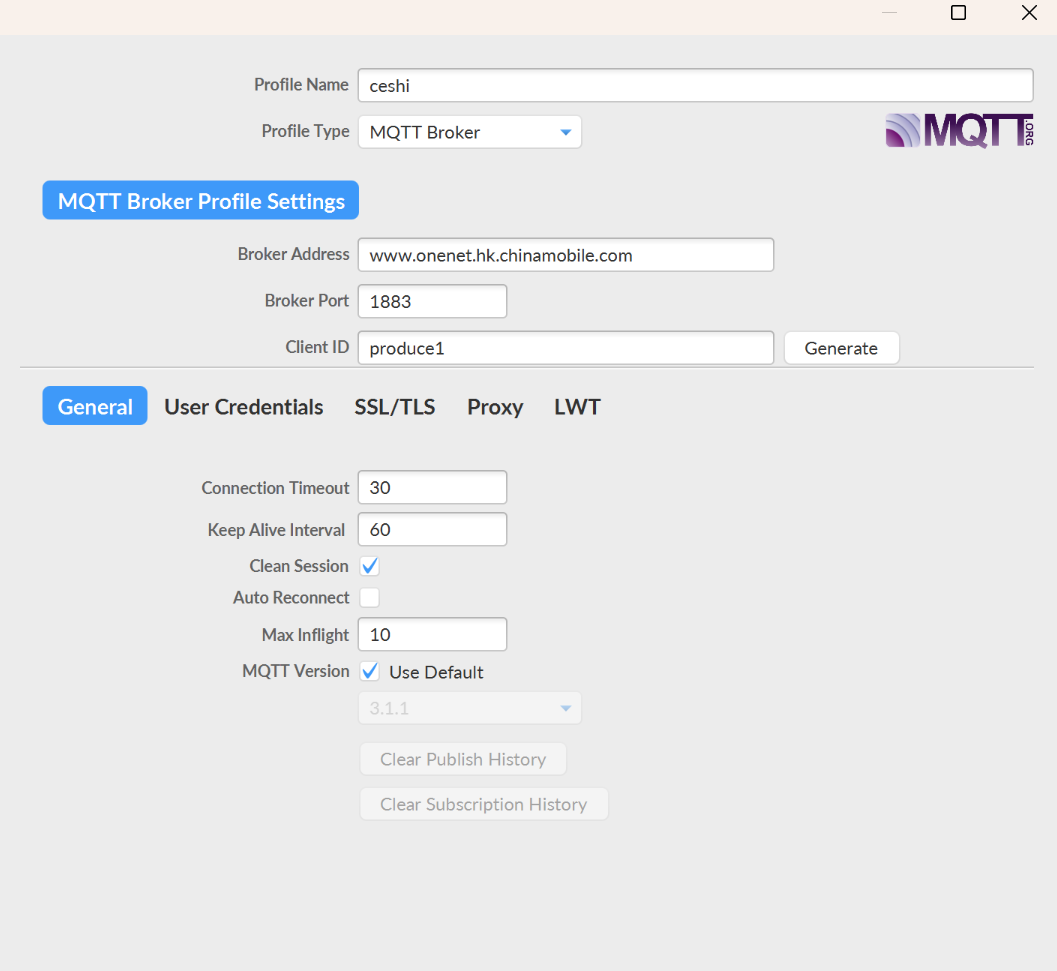Click Clear Subscription History button
Viewport: 1057px width, 971px height.
tap(483, 804)
